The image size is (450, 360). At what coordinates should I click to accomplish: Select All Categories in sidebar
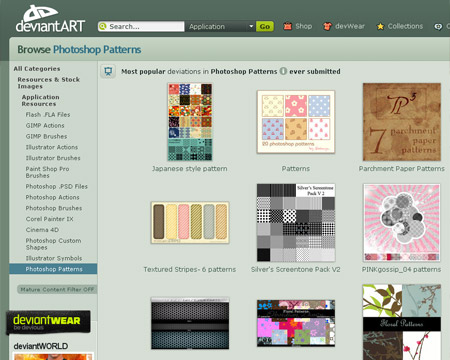37,68
